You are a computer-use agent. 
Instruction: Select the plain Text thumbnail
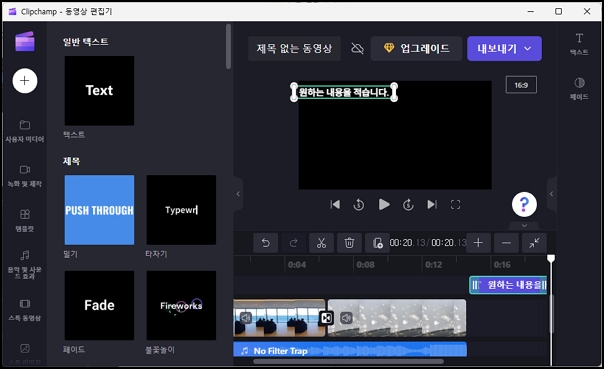click(99, 91)
